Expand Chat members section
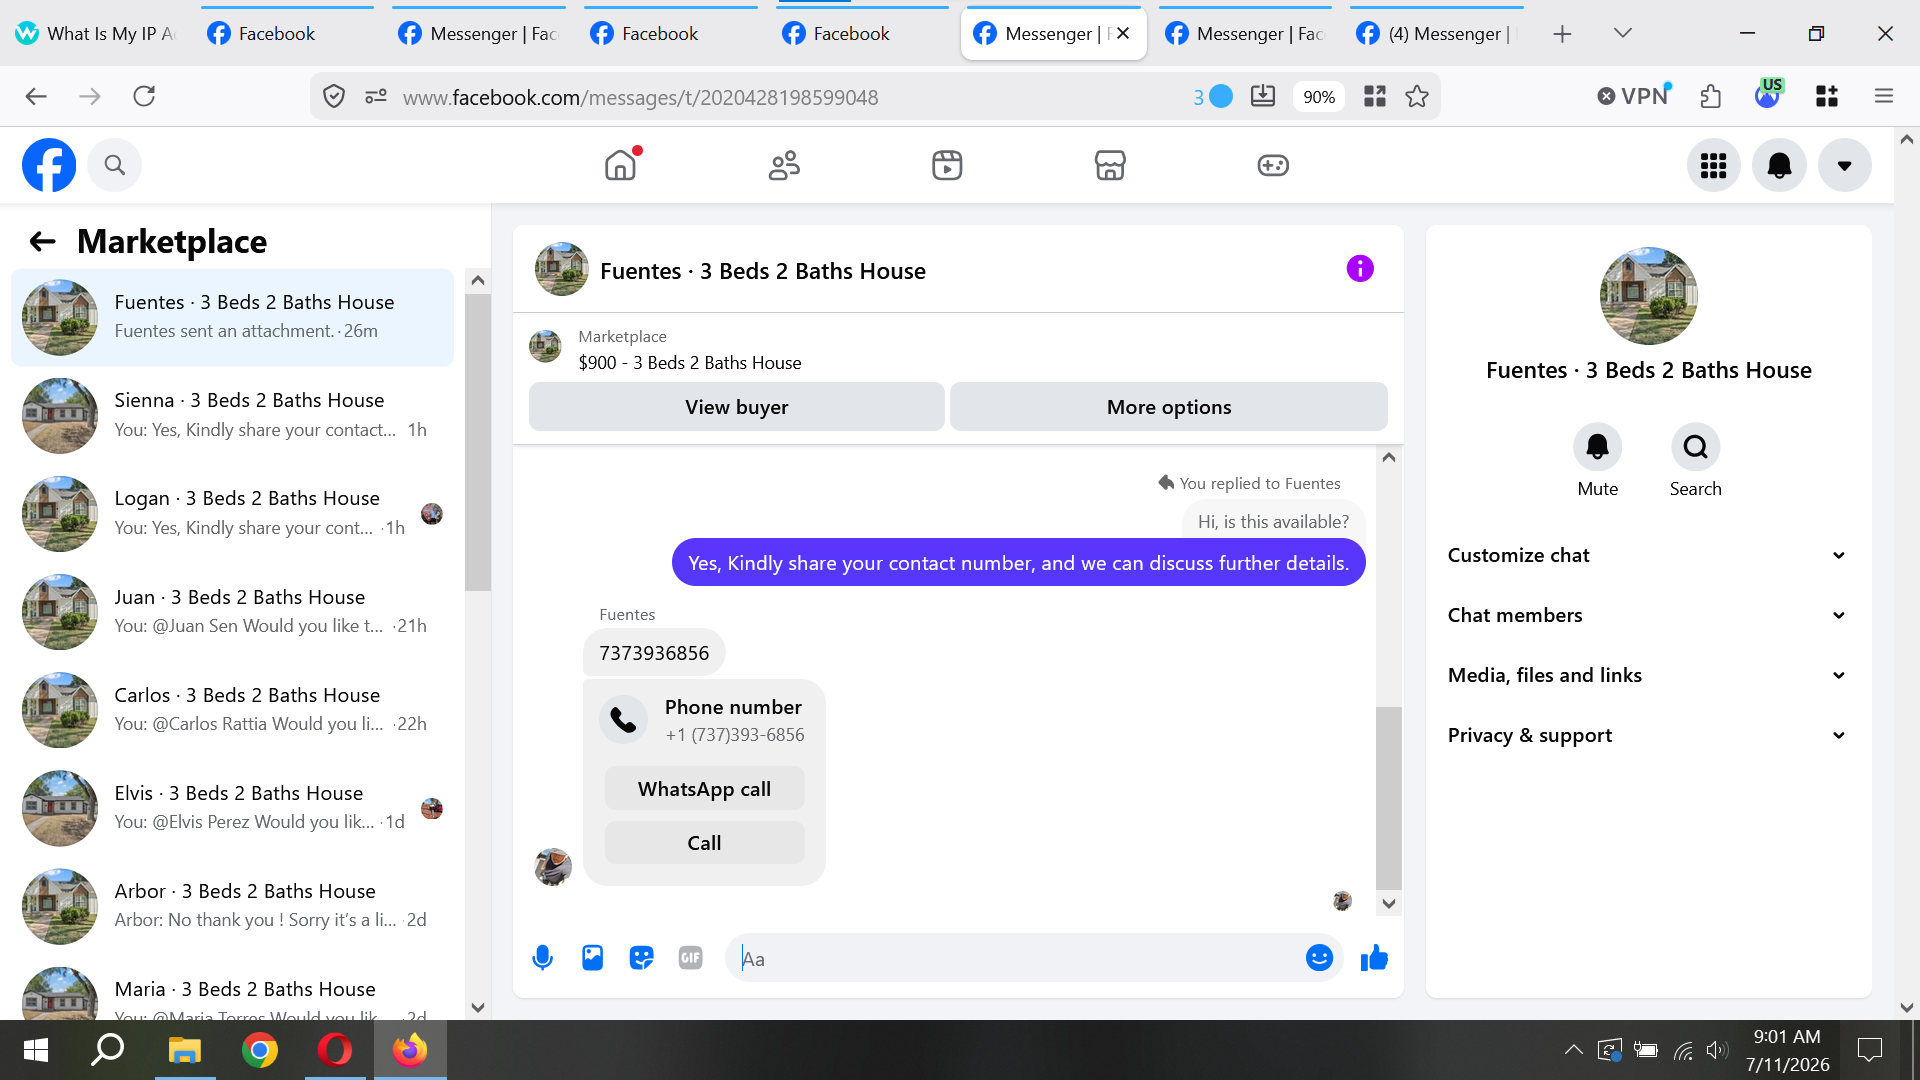 pyautogui.click(x=1648, y=615)
